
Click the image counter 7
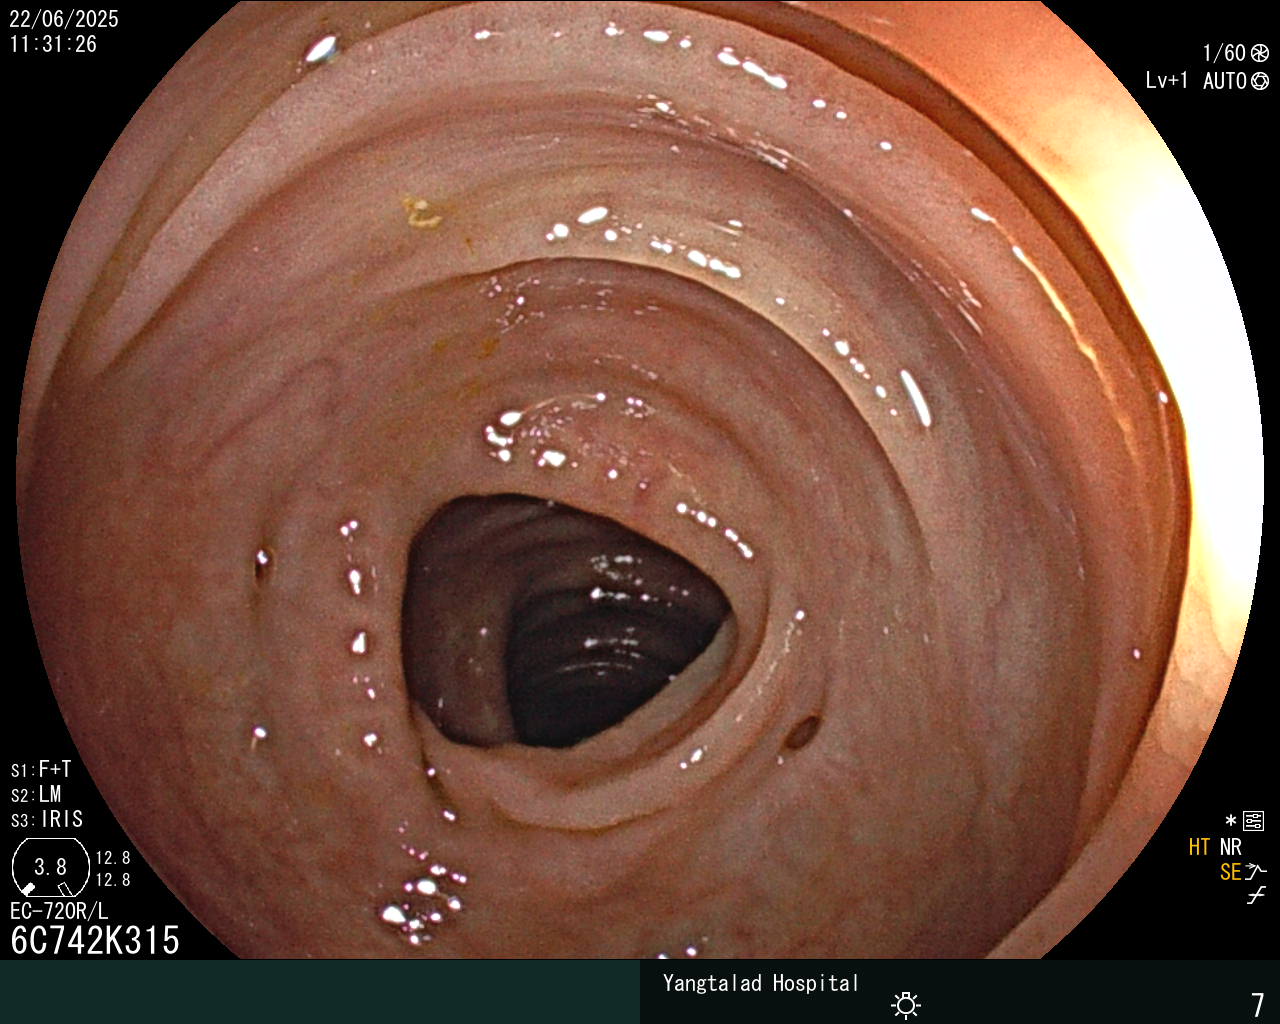pos(1258,1004)
